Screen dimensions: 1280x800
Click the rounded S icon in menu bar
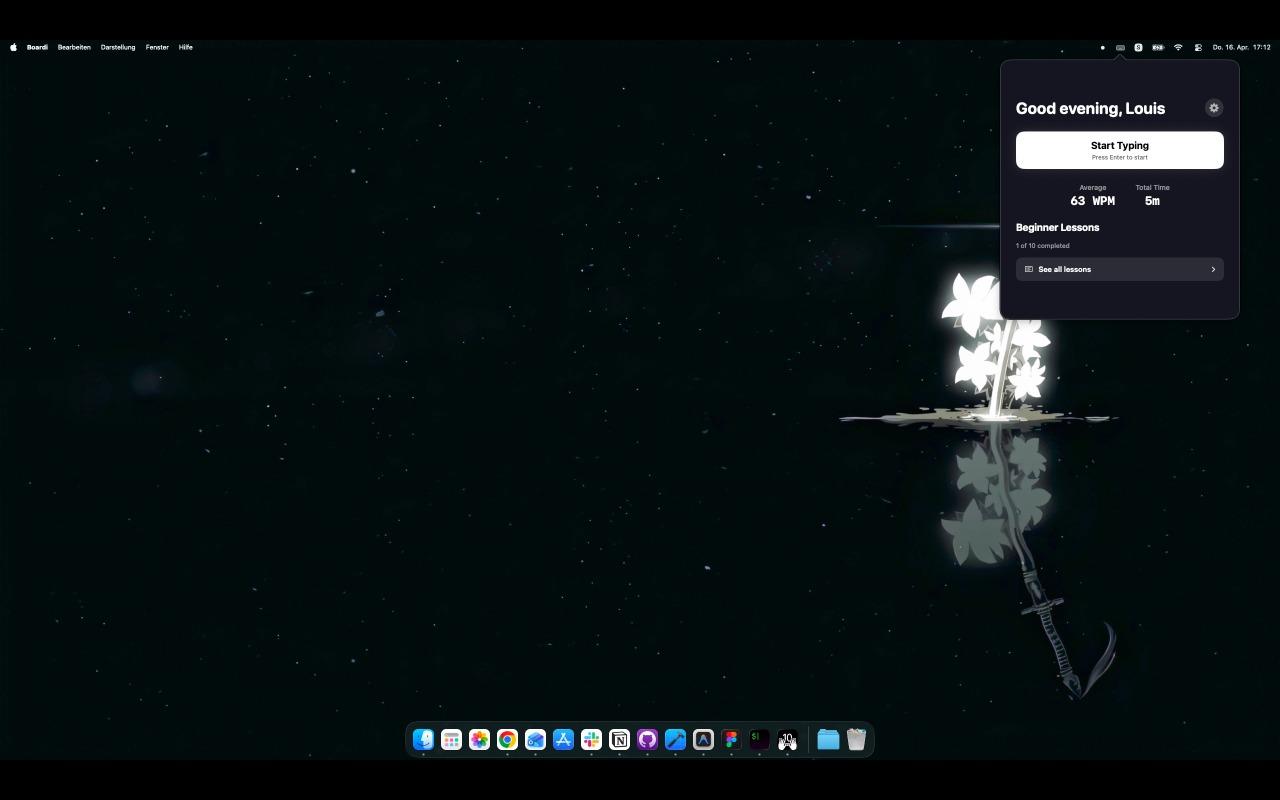point(1138,47)
